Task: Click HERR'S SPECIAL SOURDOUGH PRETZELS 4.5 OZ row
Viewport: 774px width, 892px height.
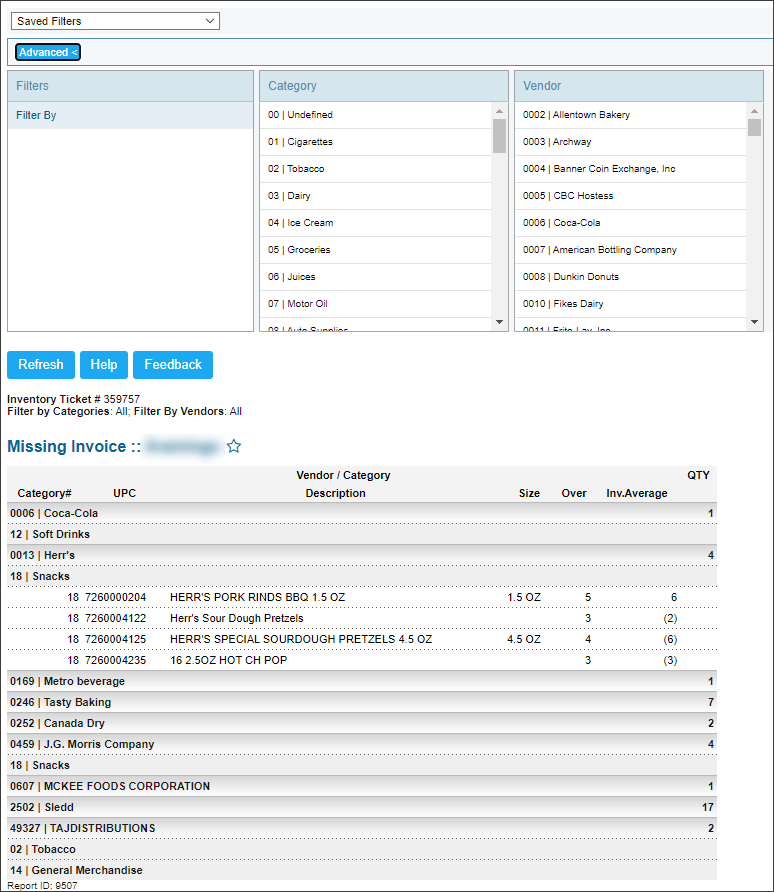Action: tap(362, 639)
